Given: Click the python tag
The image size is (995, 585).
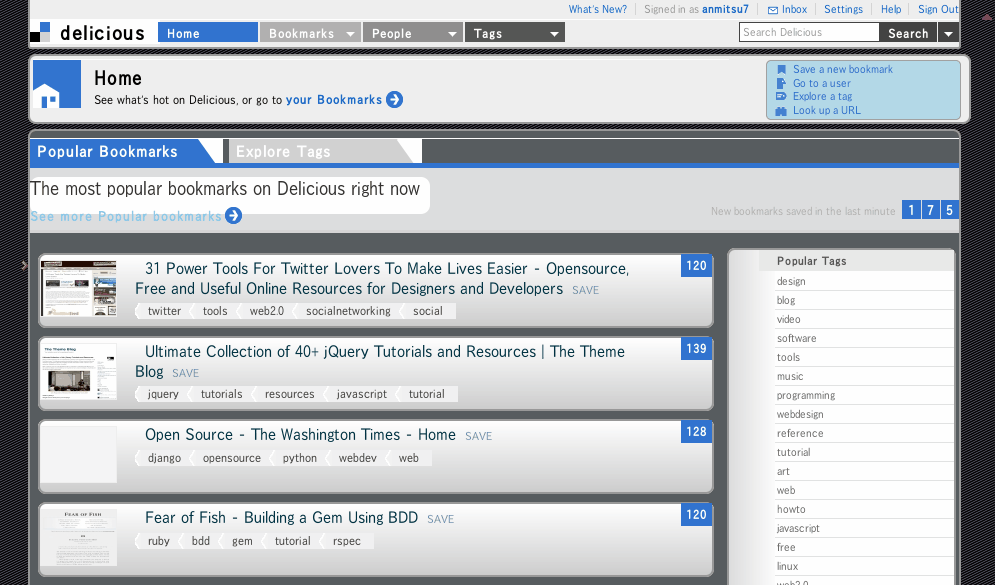Looking at the screenshot, I should coord(300,458).
